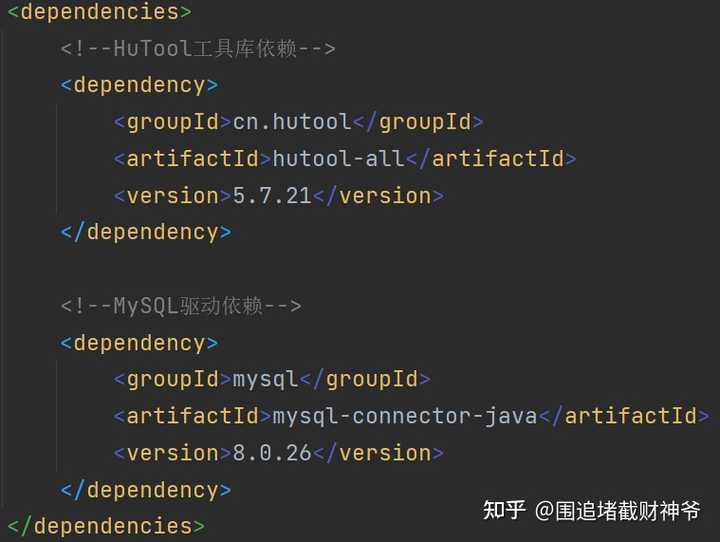This screenshot has width=720, height=542.
Task: Click the opening dependencies tag
Action: click(100, 11)
